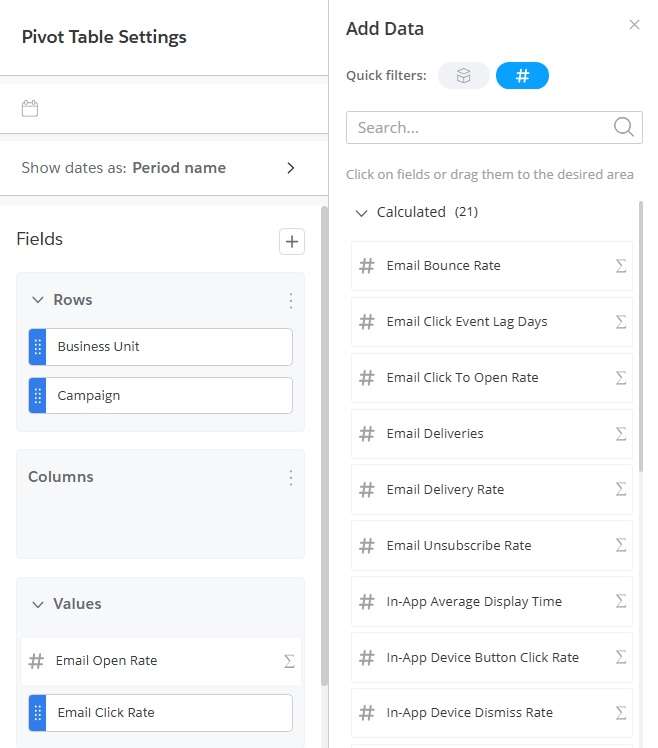The height and width of the screenshot is (748, 658).
Task: Collapse the Calculated fields group
Action: point(362,213)
